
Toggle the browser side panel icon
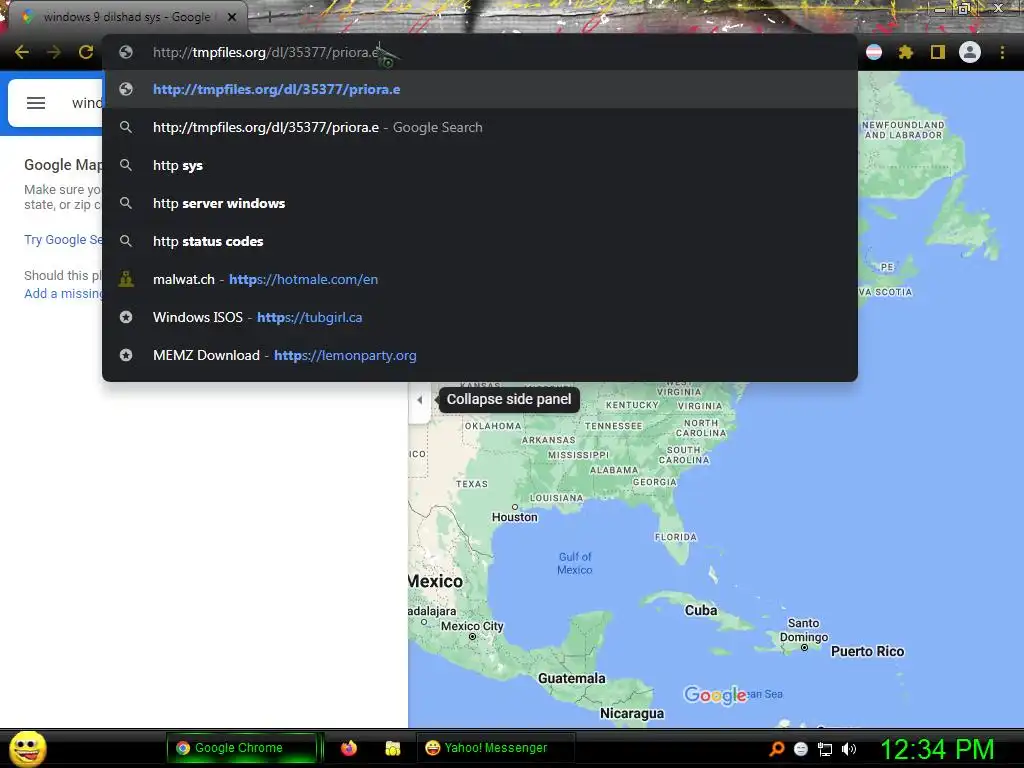click(x=938, y=52)
